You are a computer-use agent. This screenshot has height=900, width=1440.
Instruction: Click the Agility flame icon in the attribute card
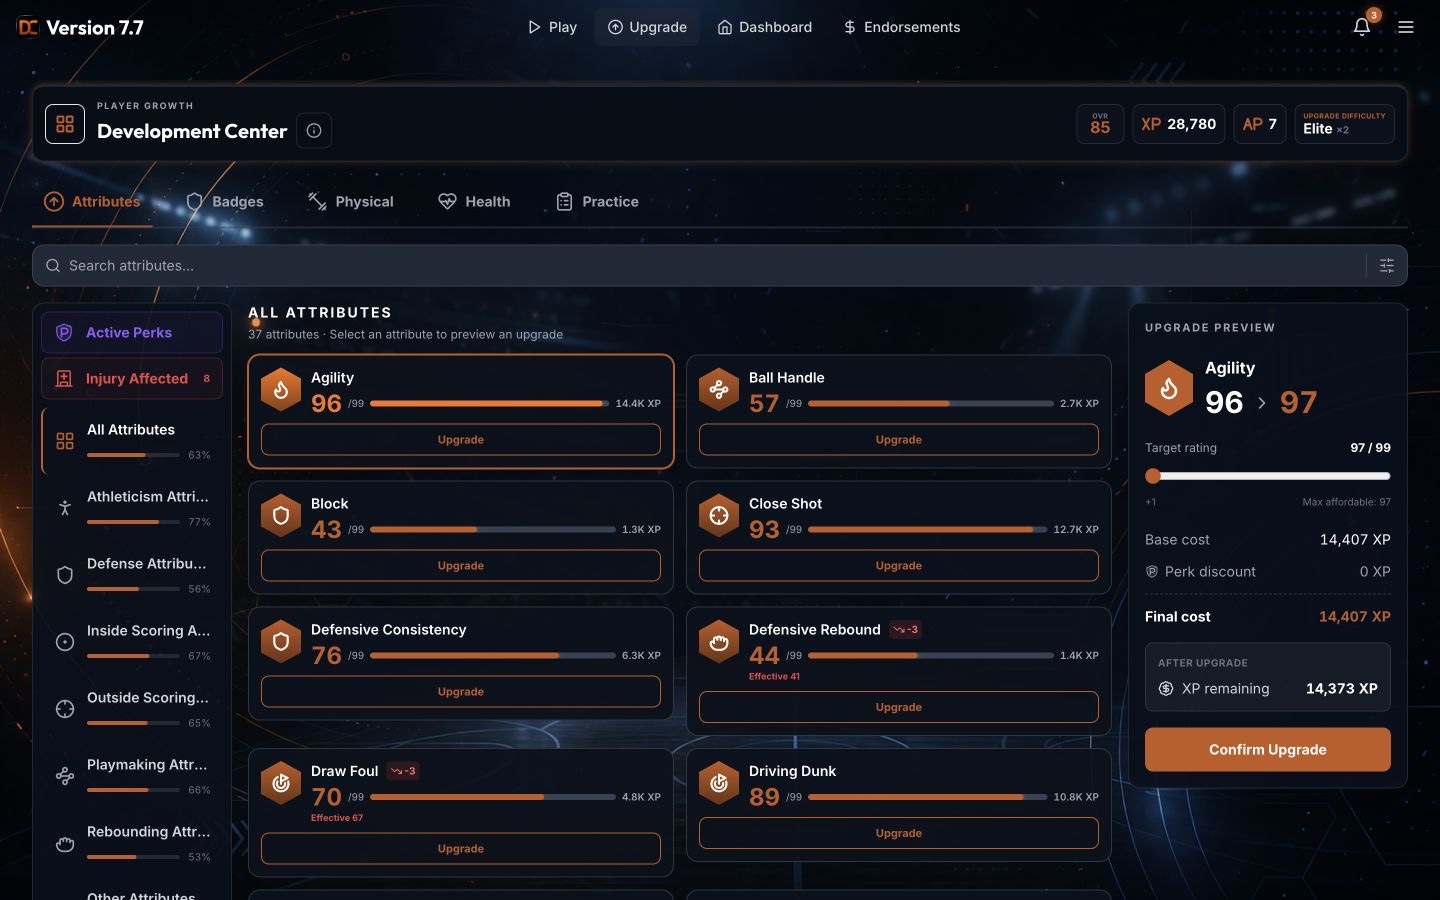(281, 390)
